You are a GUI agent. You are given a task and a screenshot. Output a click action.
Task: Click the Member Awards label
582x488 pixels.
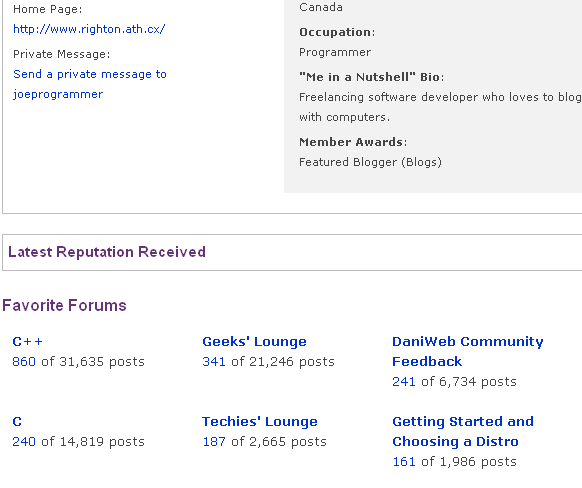pyautogui.click(x=353, y=142)
